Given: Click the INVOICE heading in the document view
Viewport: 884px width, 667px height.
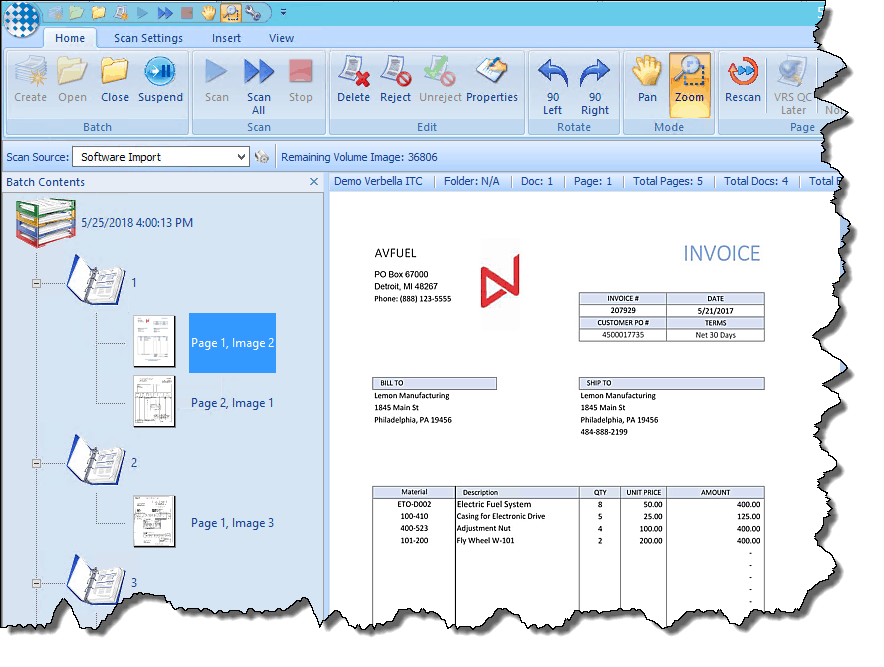Looking at the screenshot, I should pos(722,254).
